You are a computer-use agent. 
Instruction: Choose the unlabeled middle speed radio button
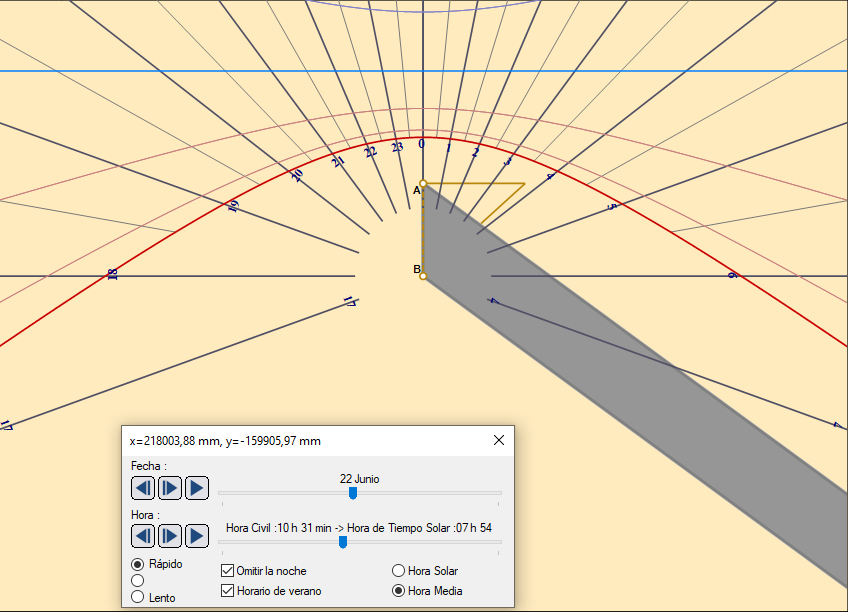[x=138, y=581]
